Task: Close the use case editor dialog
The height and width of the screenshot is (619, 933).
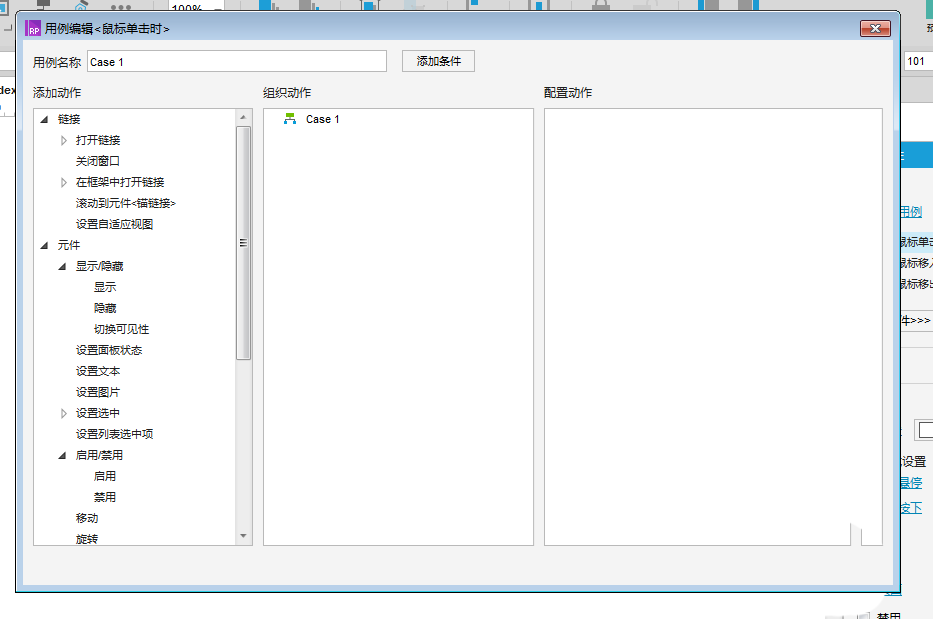Action: [875, 29]
